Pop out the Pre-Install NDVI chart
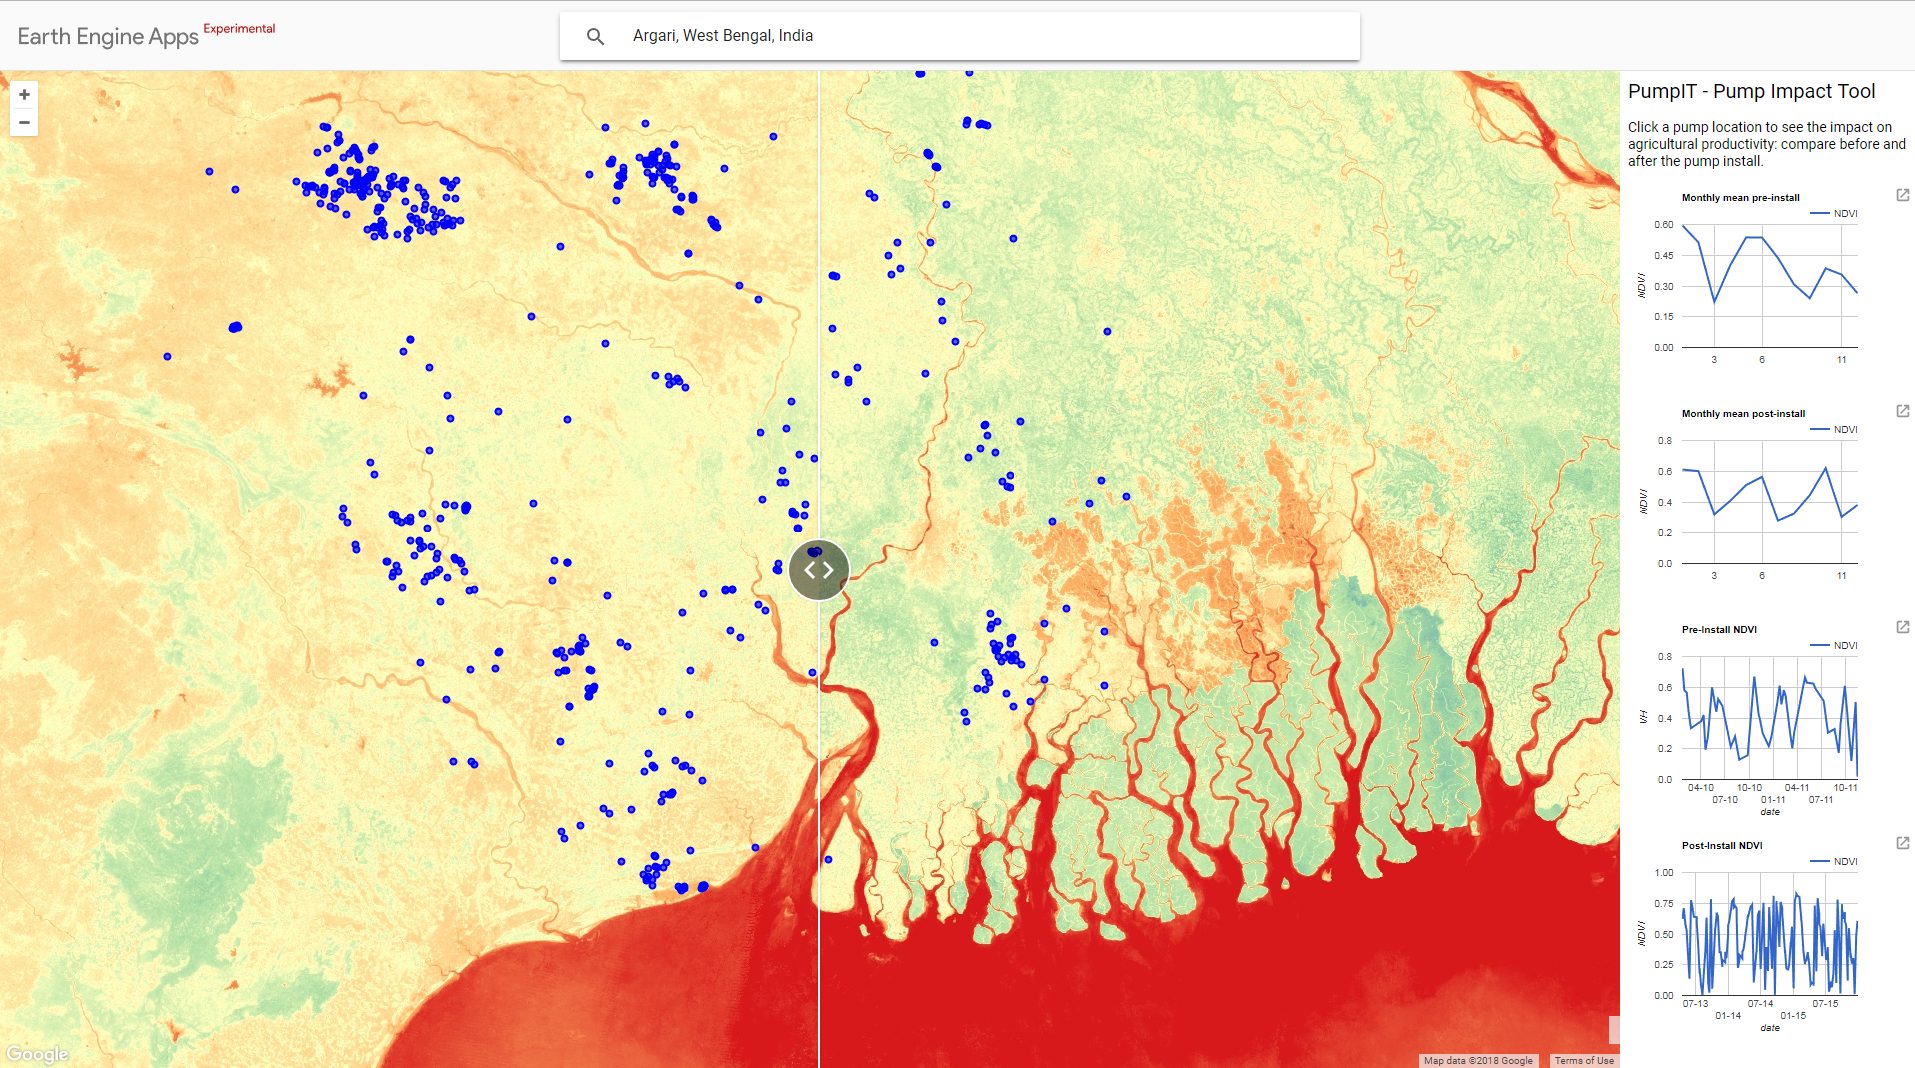Screen dimensions: 1915x1068 1902,627
